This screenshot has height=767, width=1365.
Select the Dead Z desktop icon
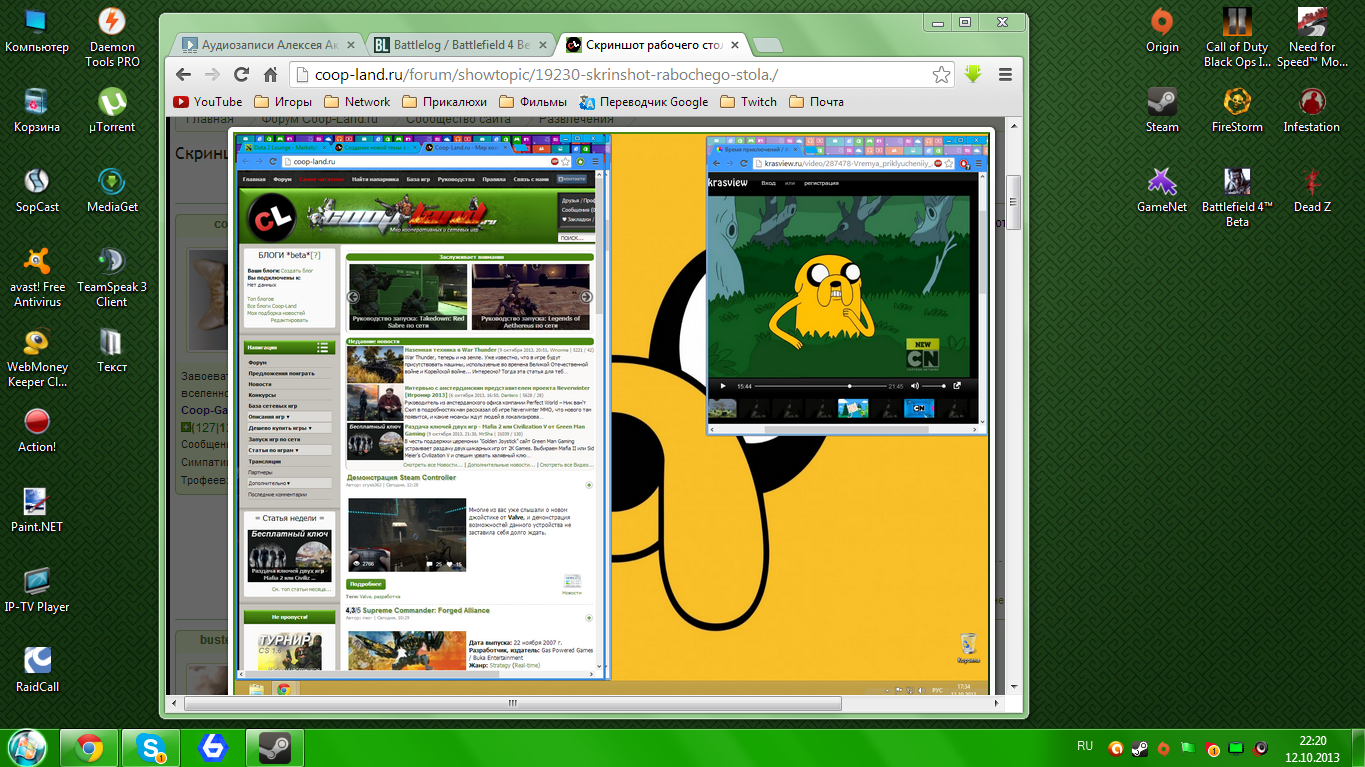tap(1312, 191)
